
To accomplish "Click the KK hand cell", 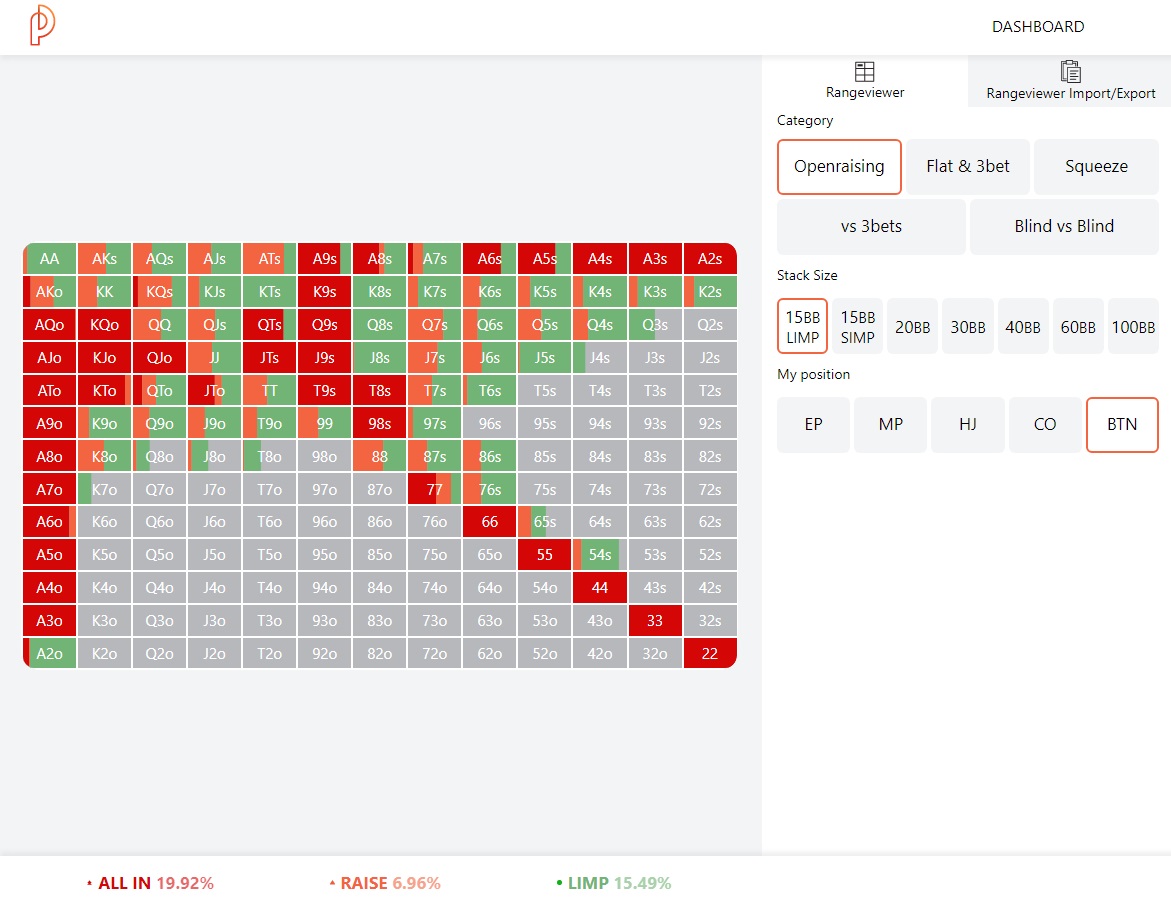I will (105, 292).
